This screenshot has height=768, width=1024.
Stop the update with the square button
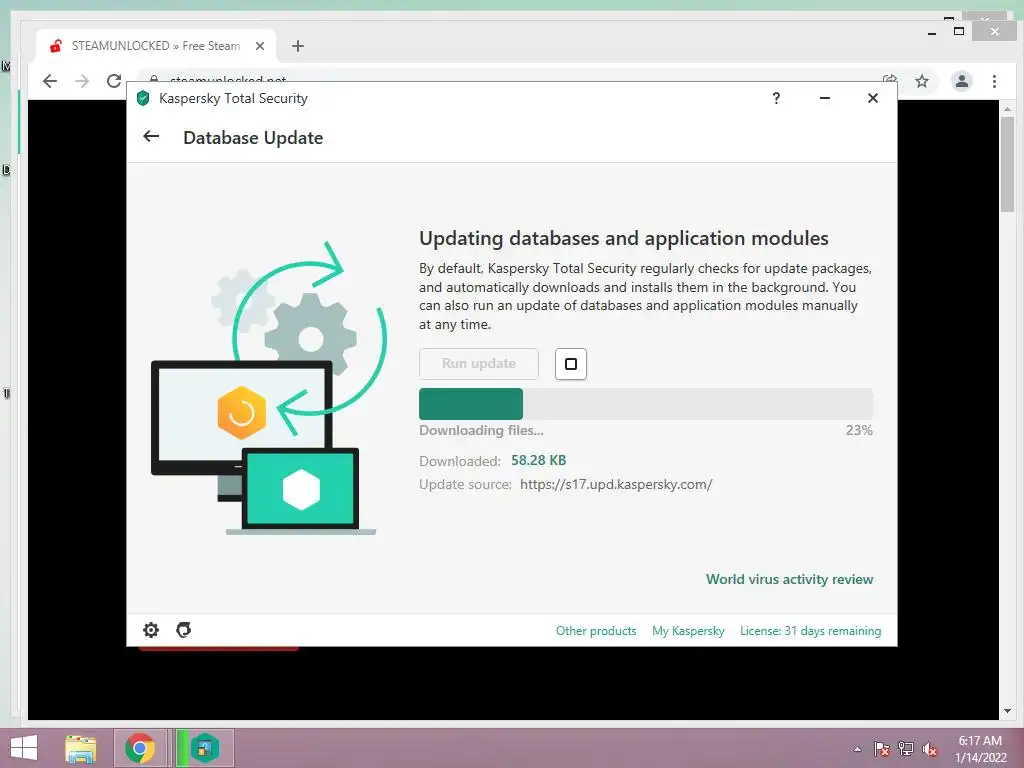pos(571,364)
